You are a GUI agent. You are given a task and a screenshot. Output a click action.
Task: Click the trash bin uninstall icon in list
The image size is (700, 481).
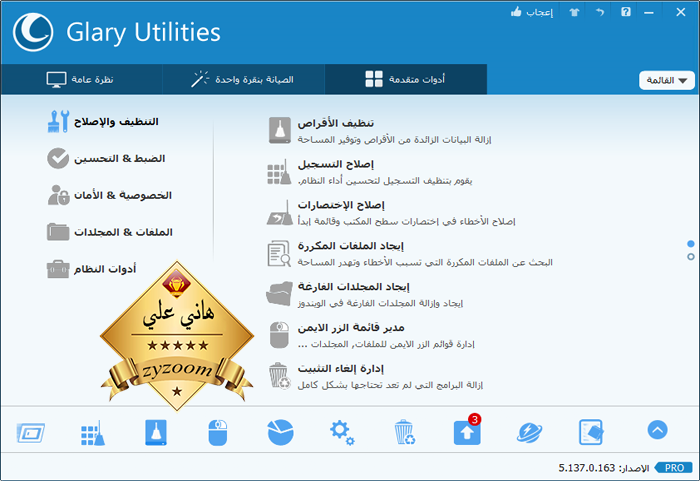click(x=279, y=376)
